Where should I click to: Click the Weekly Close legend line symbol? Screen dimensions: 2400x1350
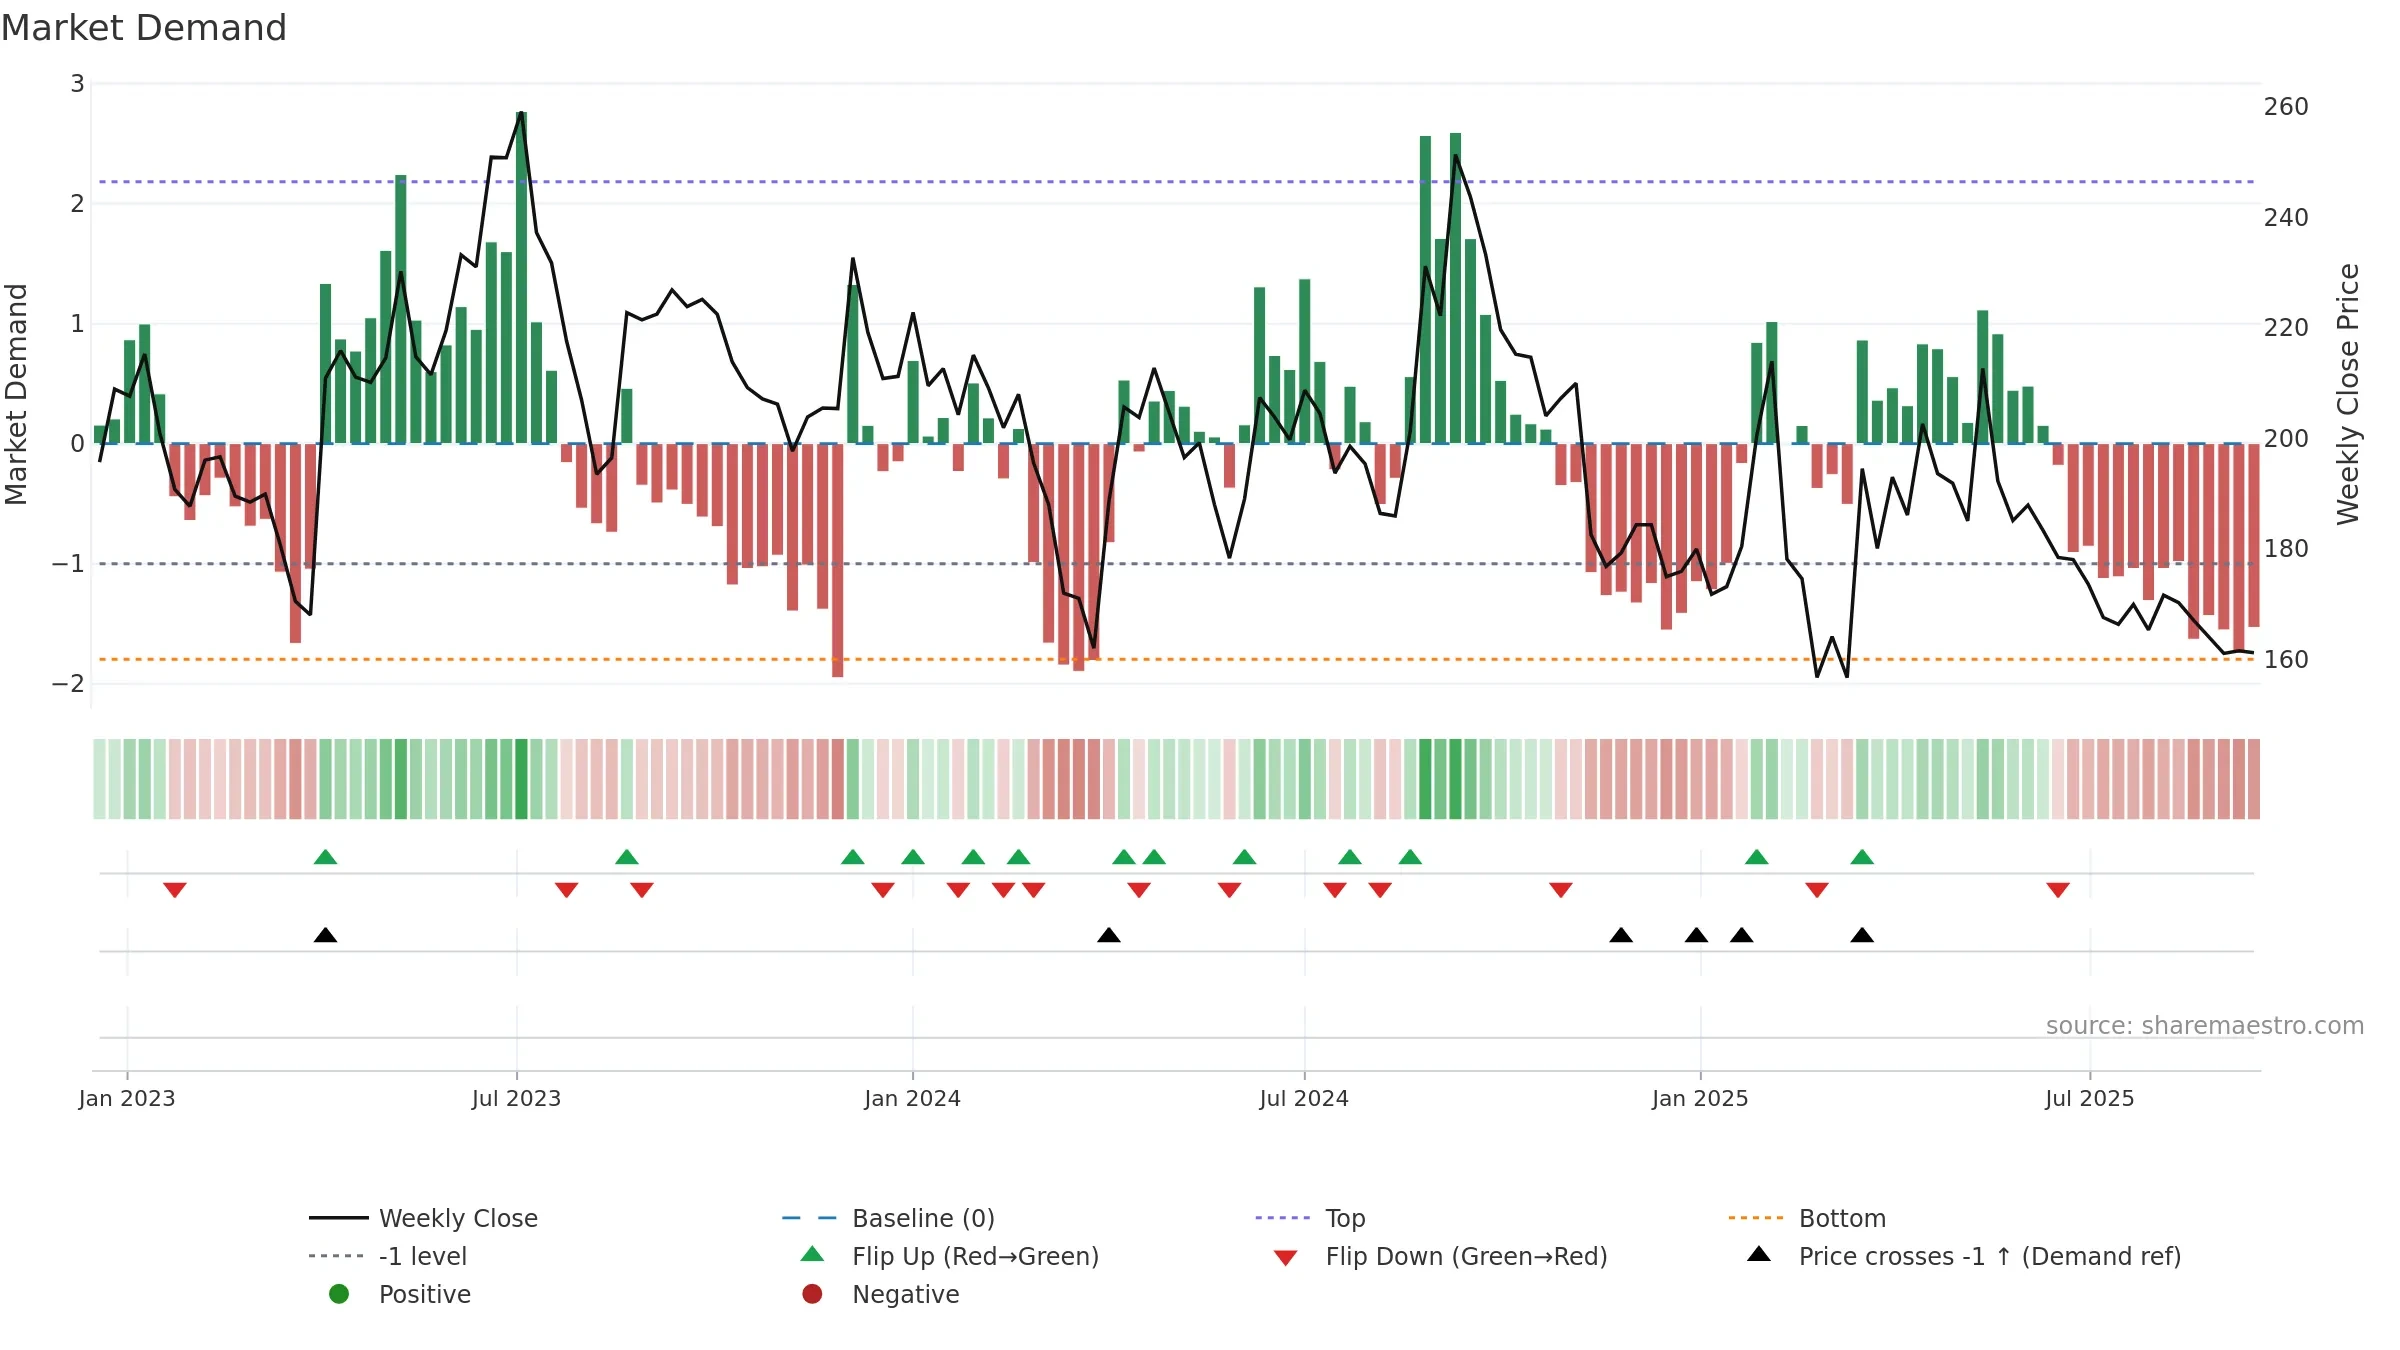[339, 1218]
